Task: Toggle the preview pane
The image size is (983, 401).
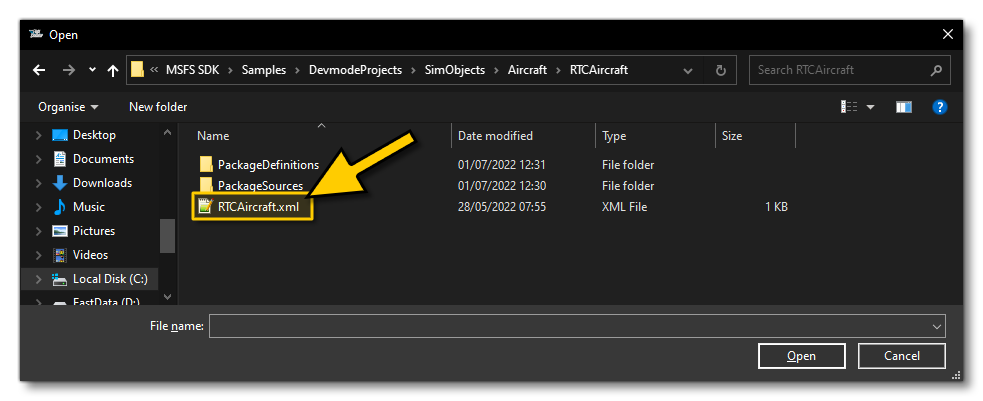Action: (x=903, y=107)
